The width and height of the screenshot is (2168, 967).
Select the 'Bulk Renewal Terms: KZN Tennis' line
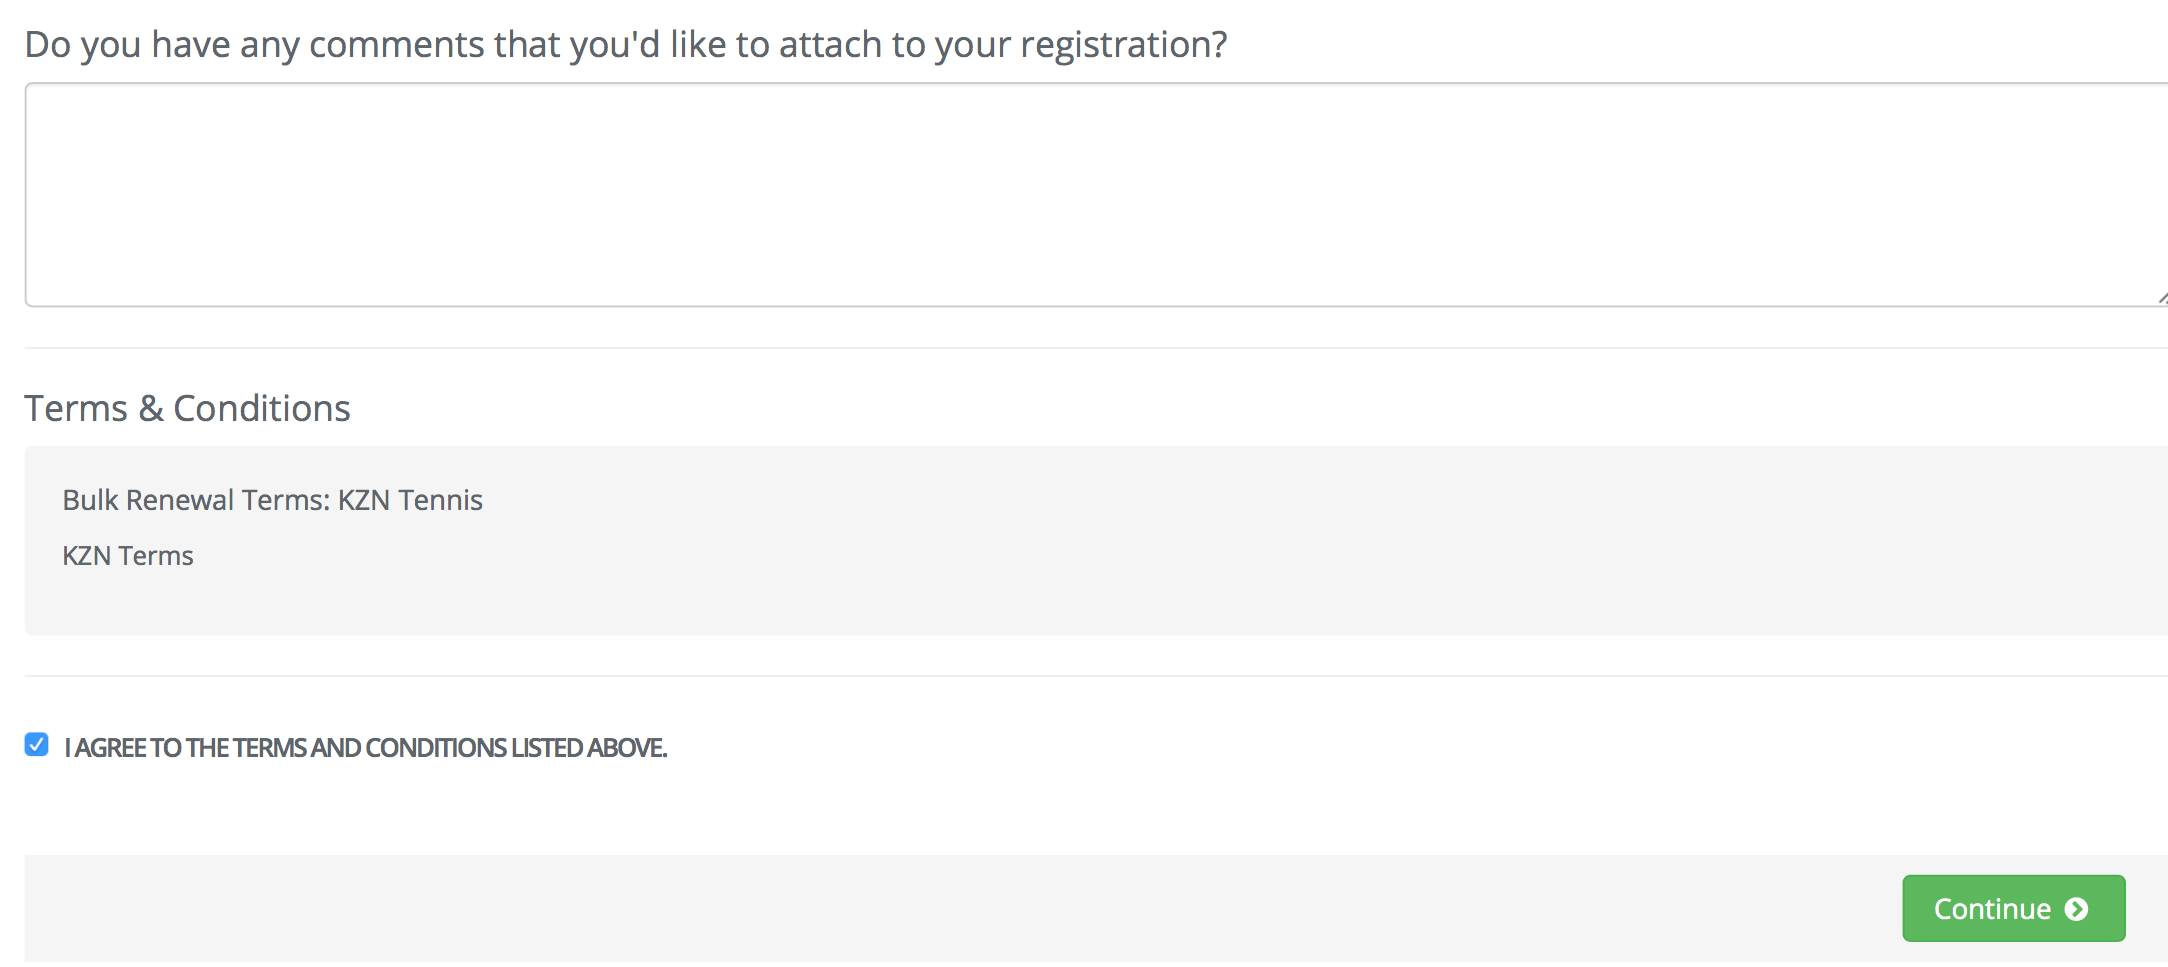(x=272, y=500)
